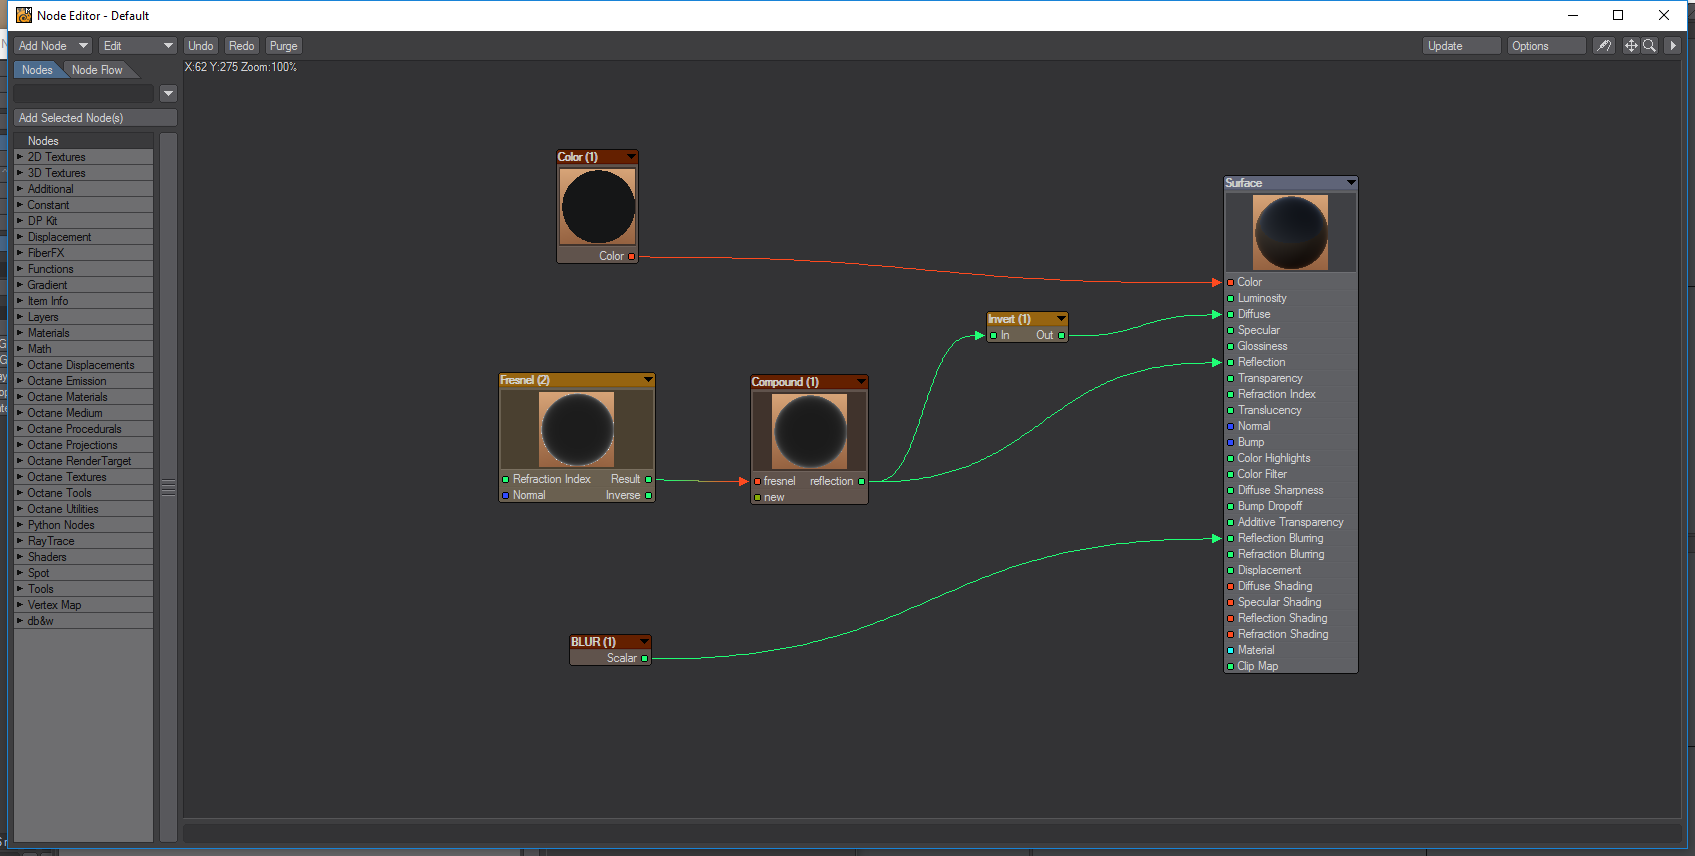The height and width of the screenshot is (856, 1695).
Task: Click the node search input field
Action: pyautogui.click(x=84, y=94)
